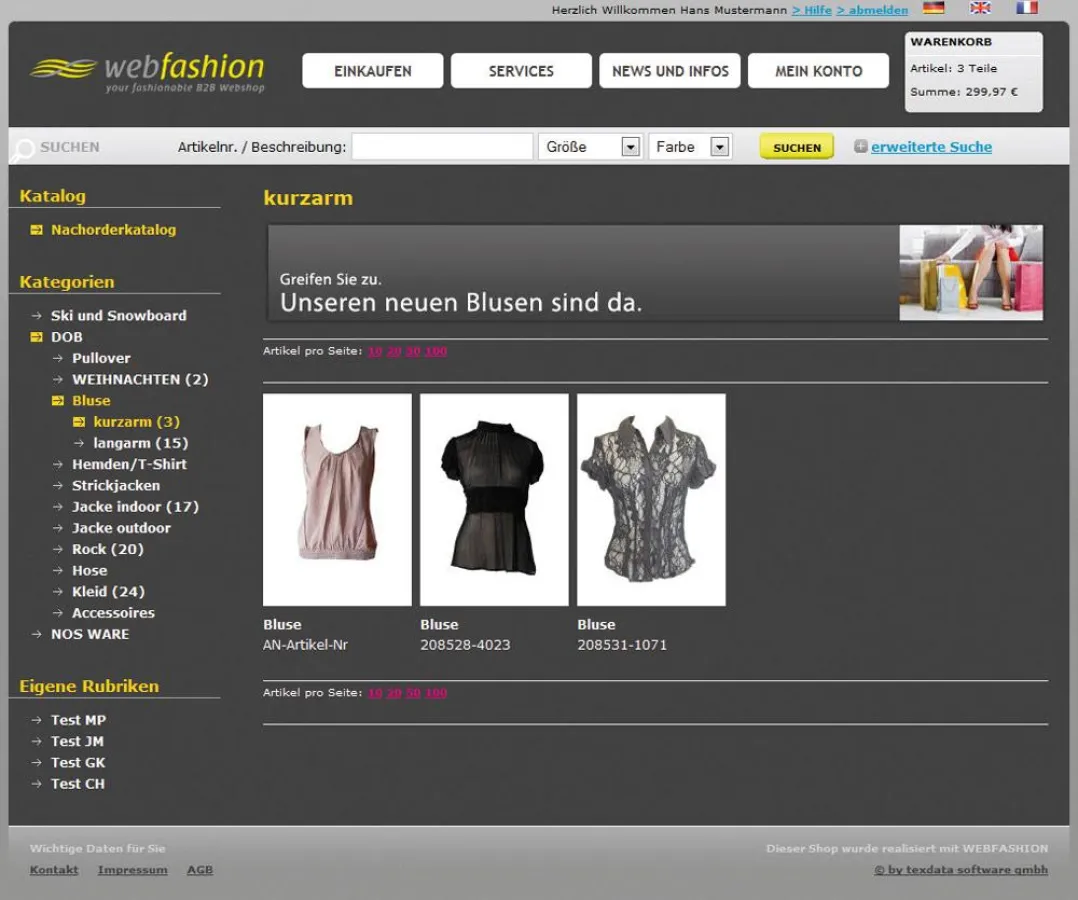The height and width of the screenshot is (900, 1078).
Task: Expand the Bluse category in the sidebar
Action: point(56,400)
